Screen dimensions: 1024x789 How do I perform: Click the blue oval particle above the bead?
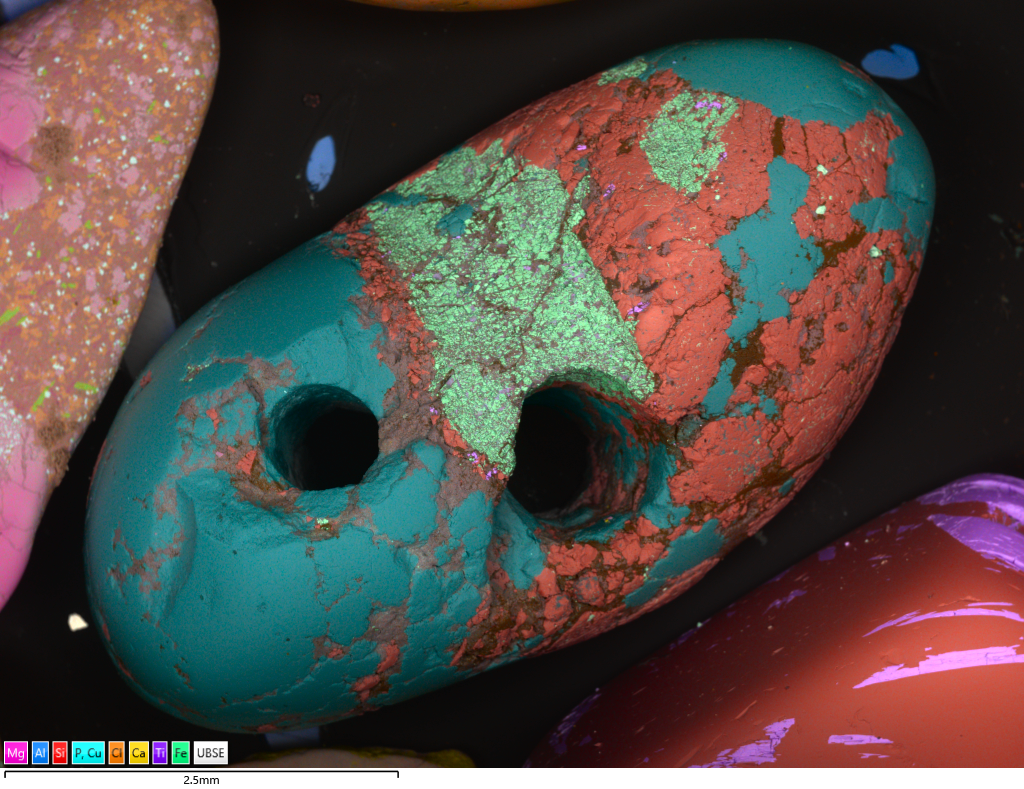click(x=321, y=162)
